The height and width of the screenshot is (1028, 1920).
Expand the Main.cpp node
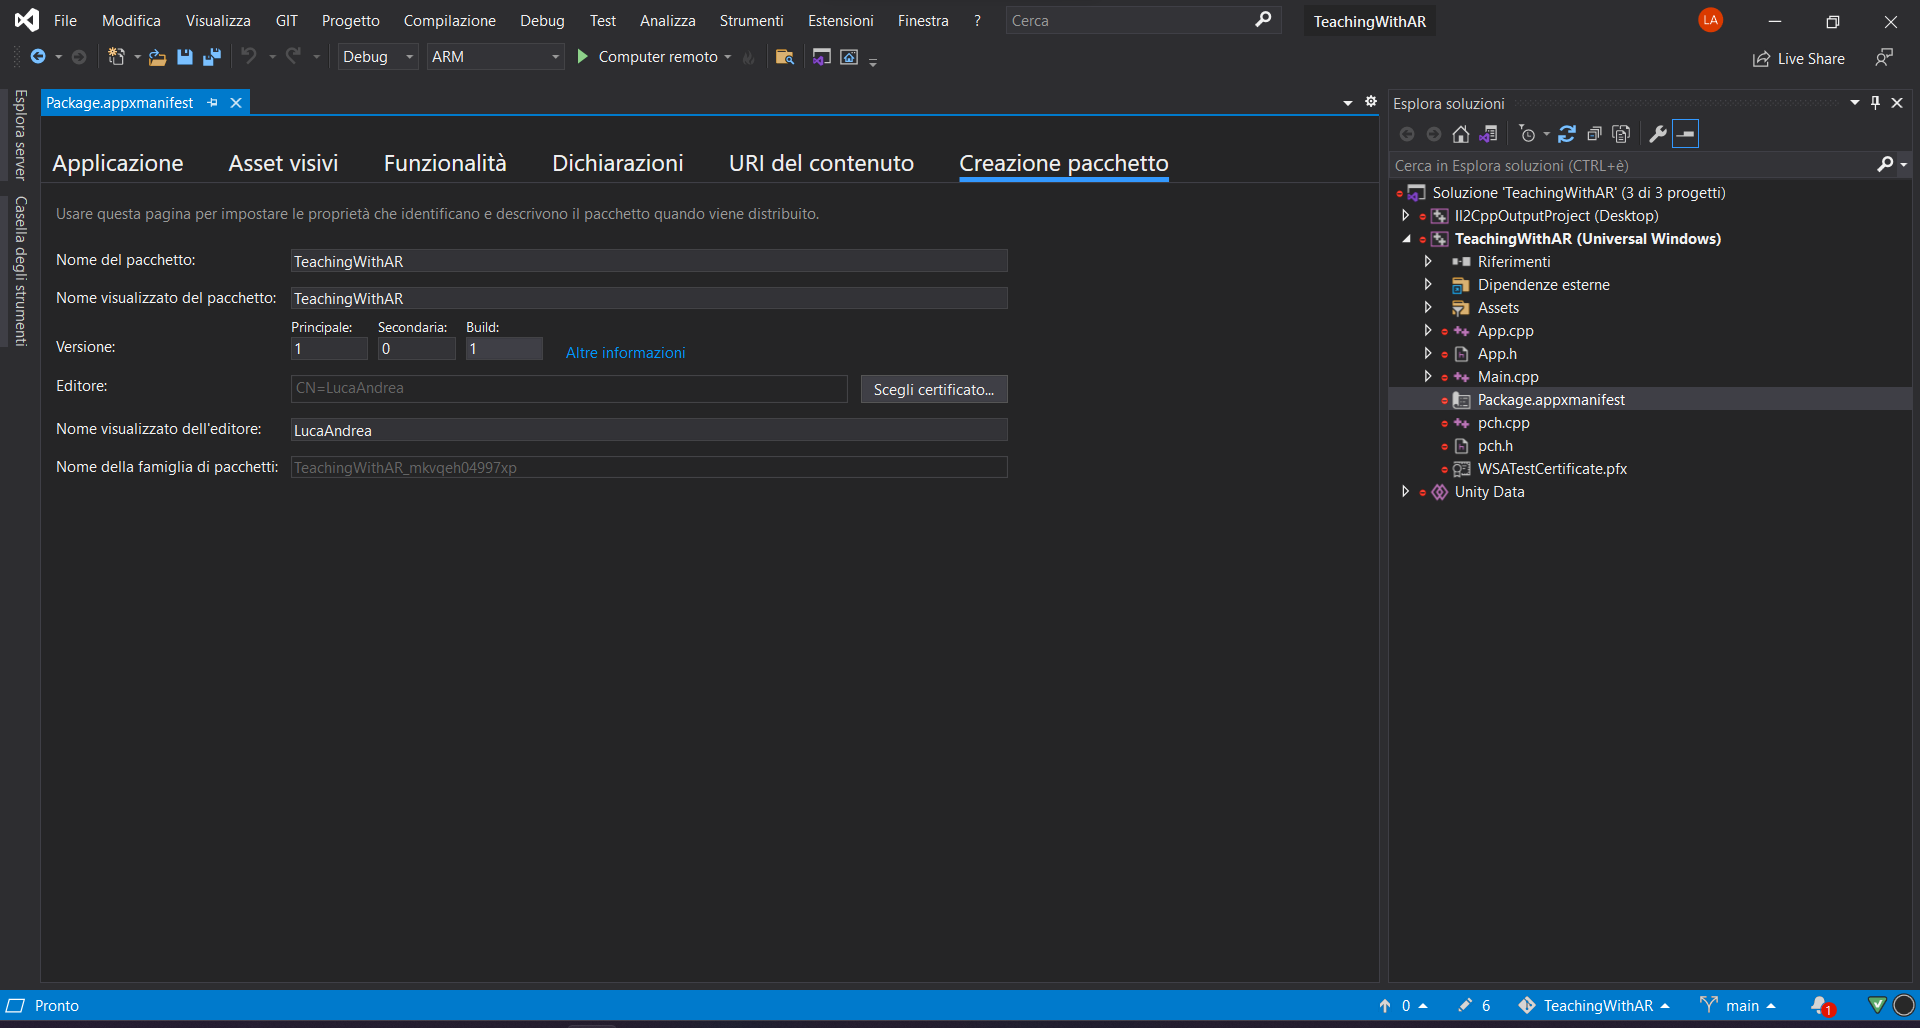tap(1428, 377)
